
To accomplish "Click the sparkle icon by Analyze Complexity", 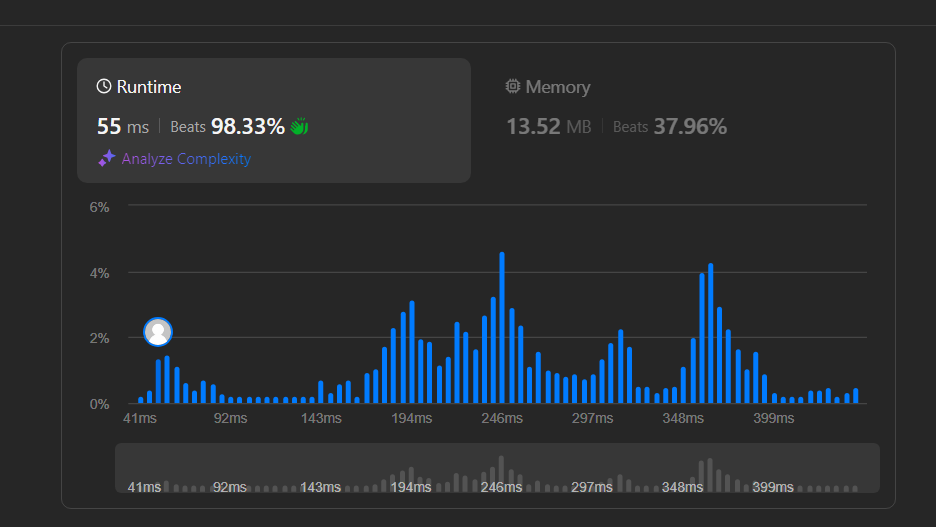I will pyautogui.click(x=107, y=159).
